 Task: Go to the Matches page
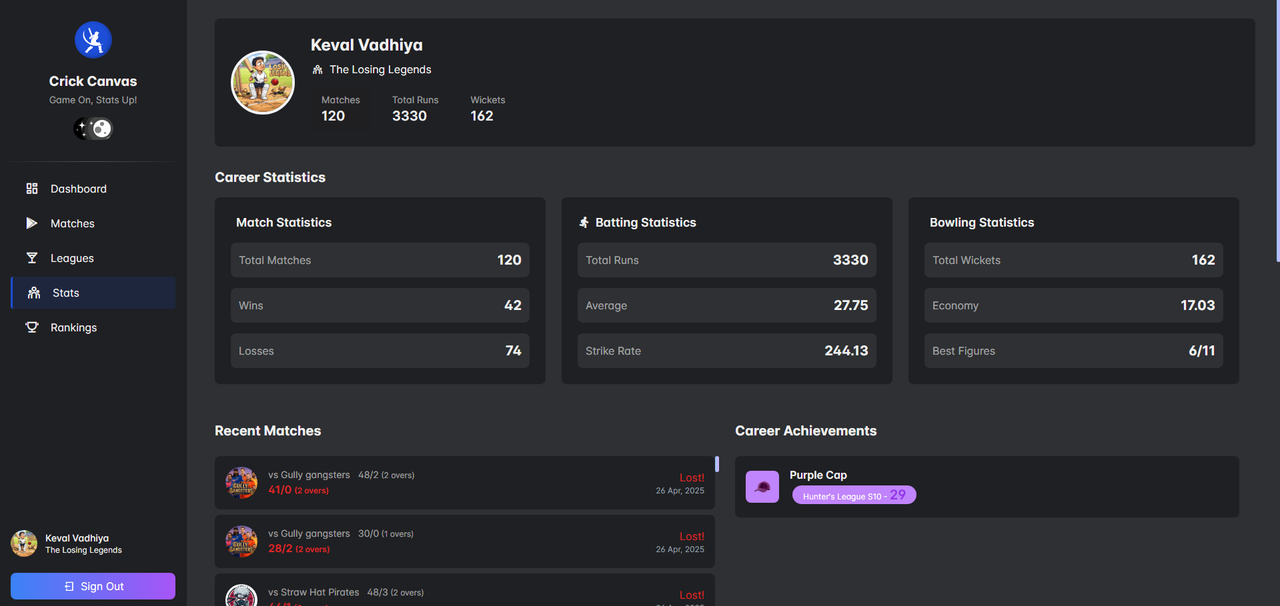pyautogui.click(x=93, y=223)
